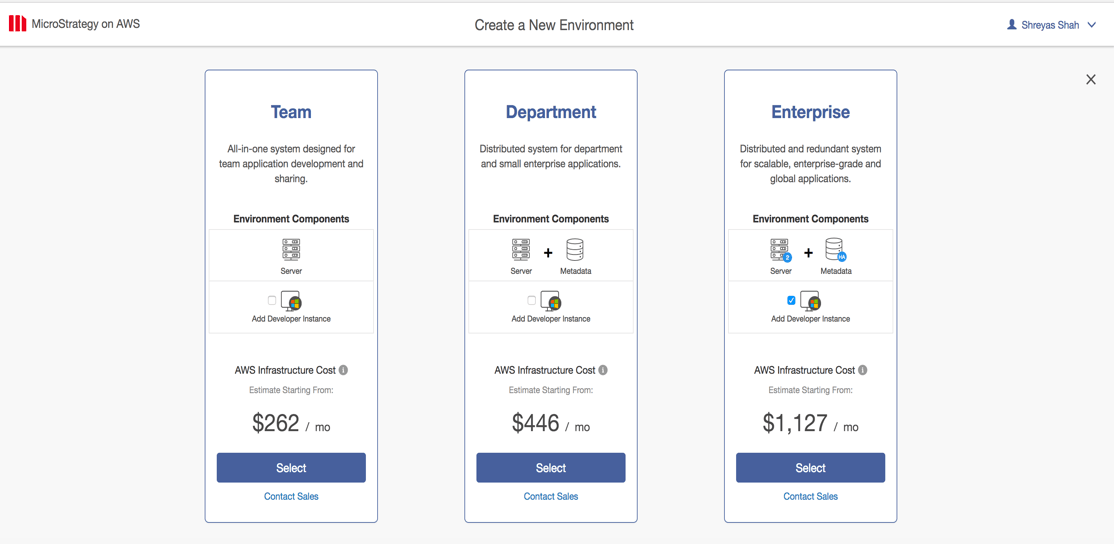The width and height of the screenshot is (1114, 544).
Task: Follow Contact Sales link under Enterprise
Action: [810, 496]
